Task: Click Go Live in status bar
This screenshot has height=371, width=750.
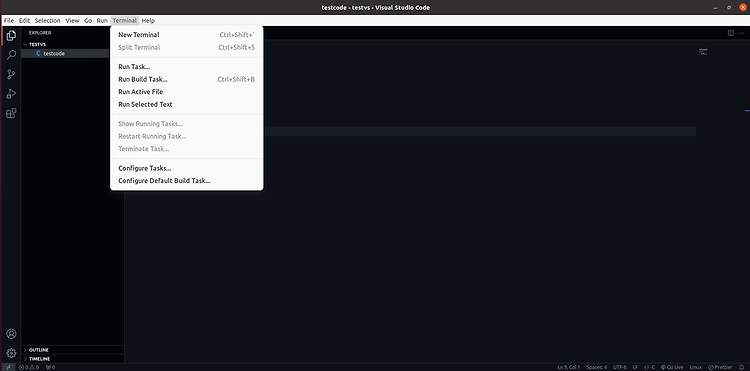Action: [x=672, y=367]
